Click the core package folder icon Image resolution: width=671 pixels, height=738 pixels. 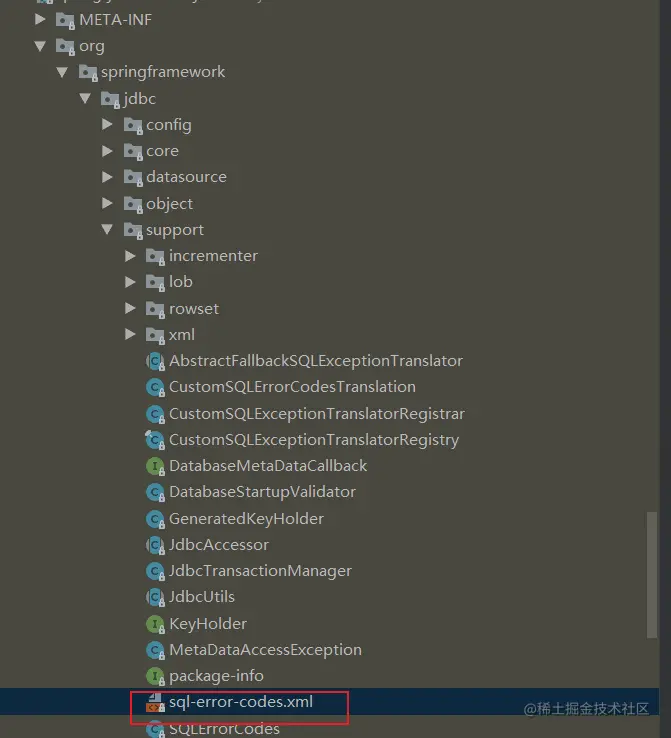point(133,152)
